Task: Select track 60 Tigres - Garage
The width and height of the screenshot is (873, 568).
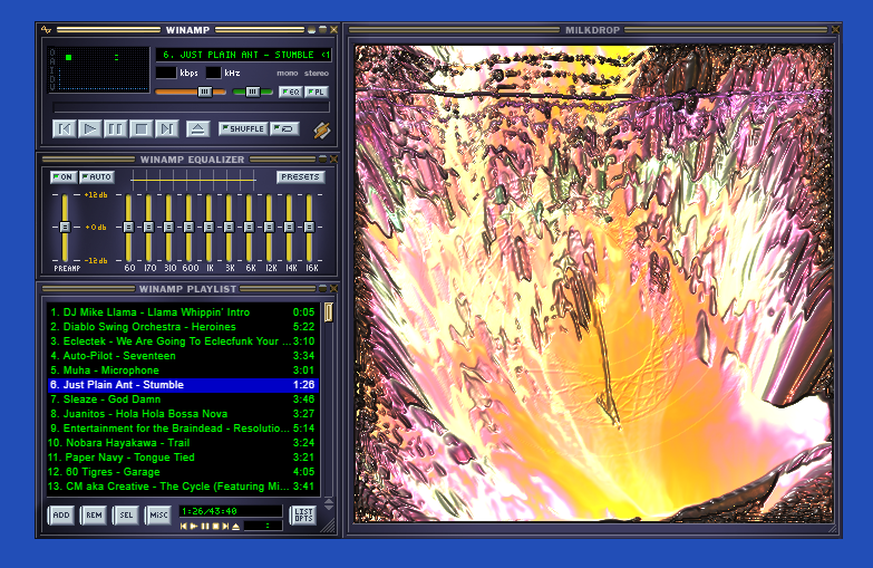Action: [x=183, y=472]
